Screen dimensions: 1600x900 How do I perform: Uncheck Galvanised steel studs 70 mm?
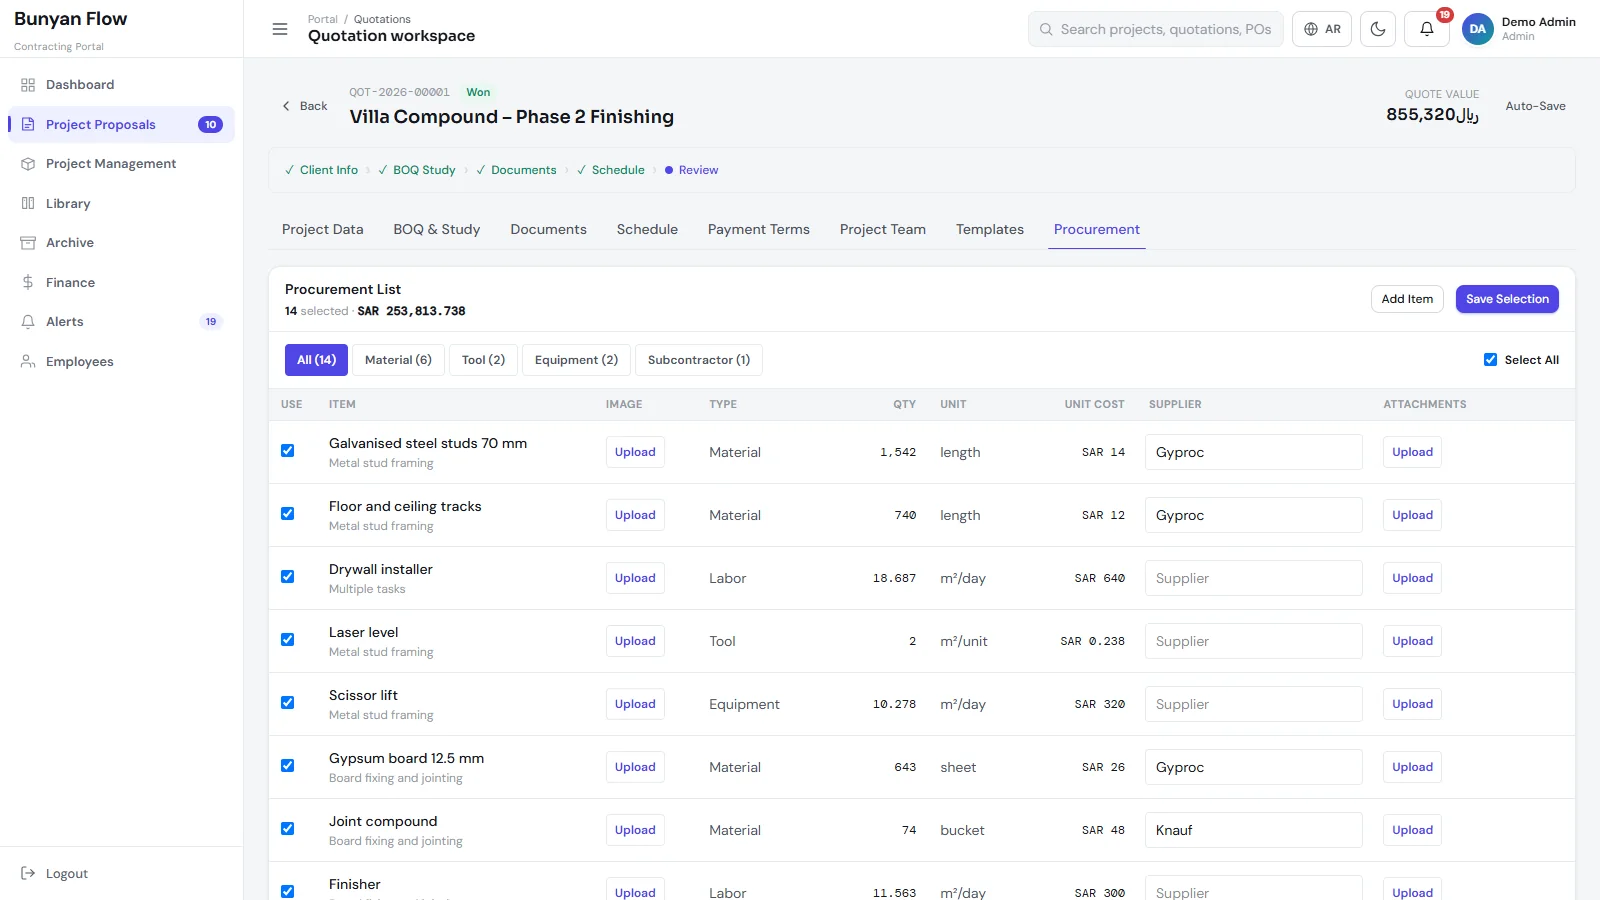click(x=288, y=451)
